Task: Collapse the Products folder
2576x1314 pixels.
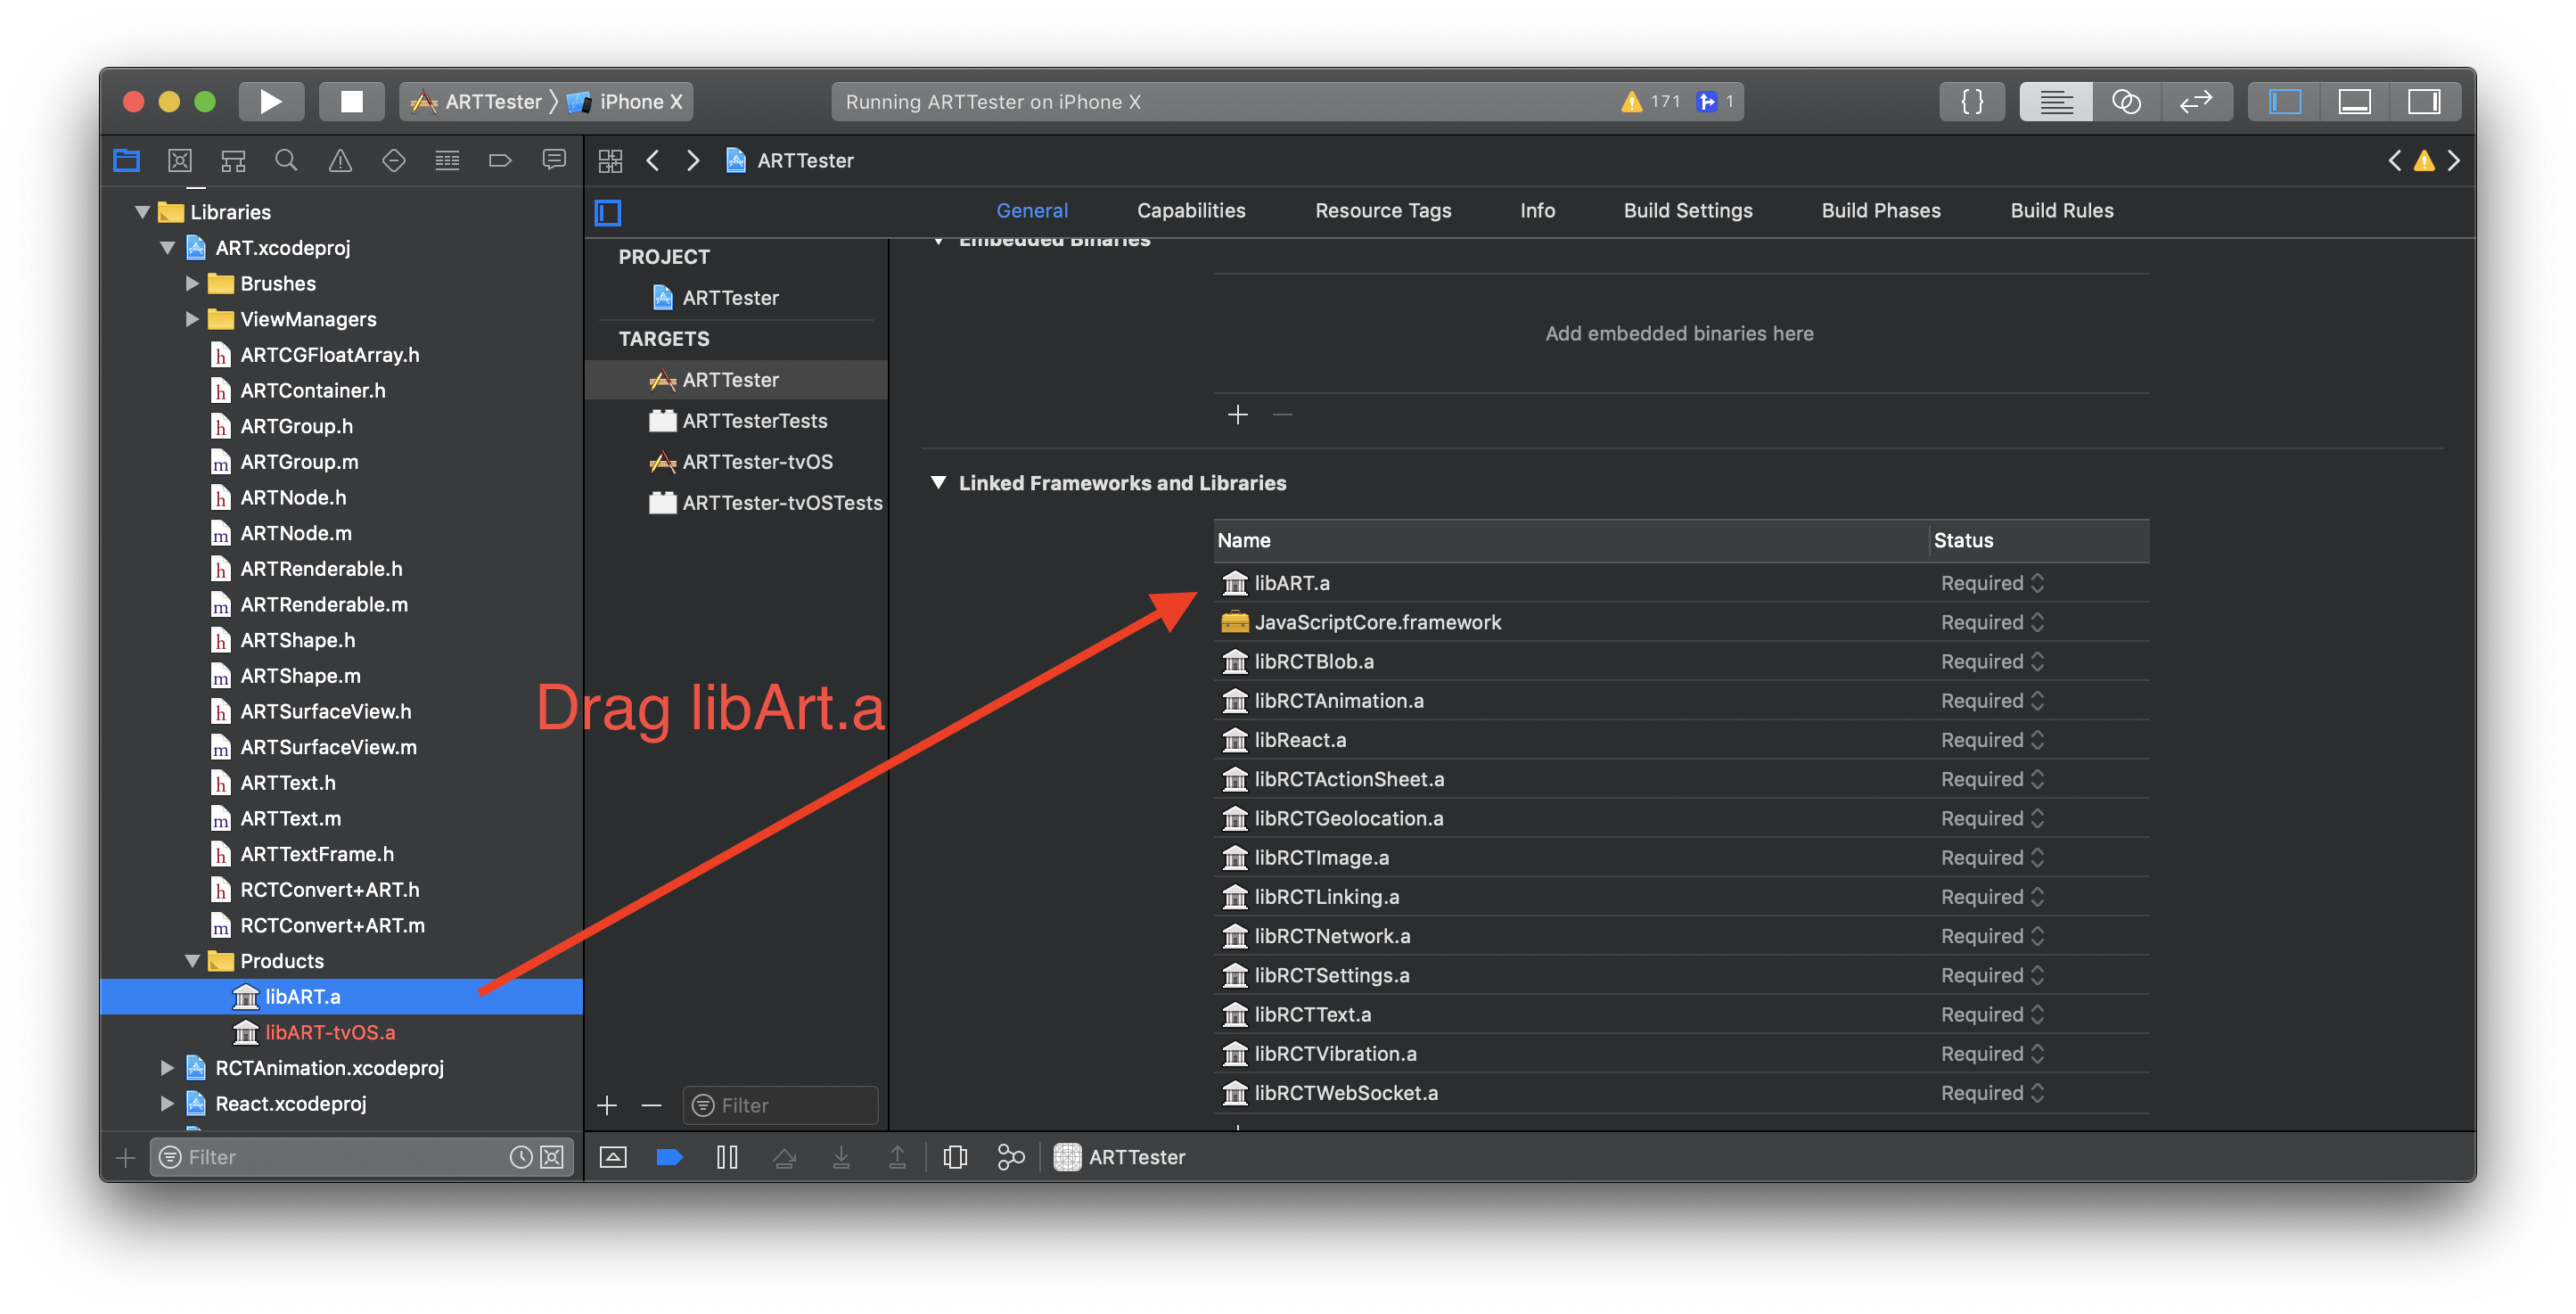Action: pos(192,961)
